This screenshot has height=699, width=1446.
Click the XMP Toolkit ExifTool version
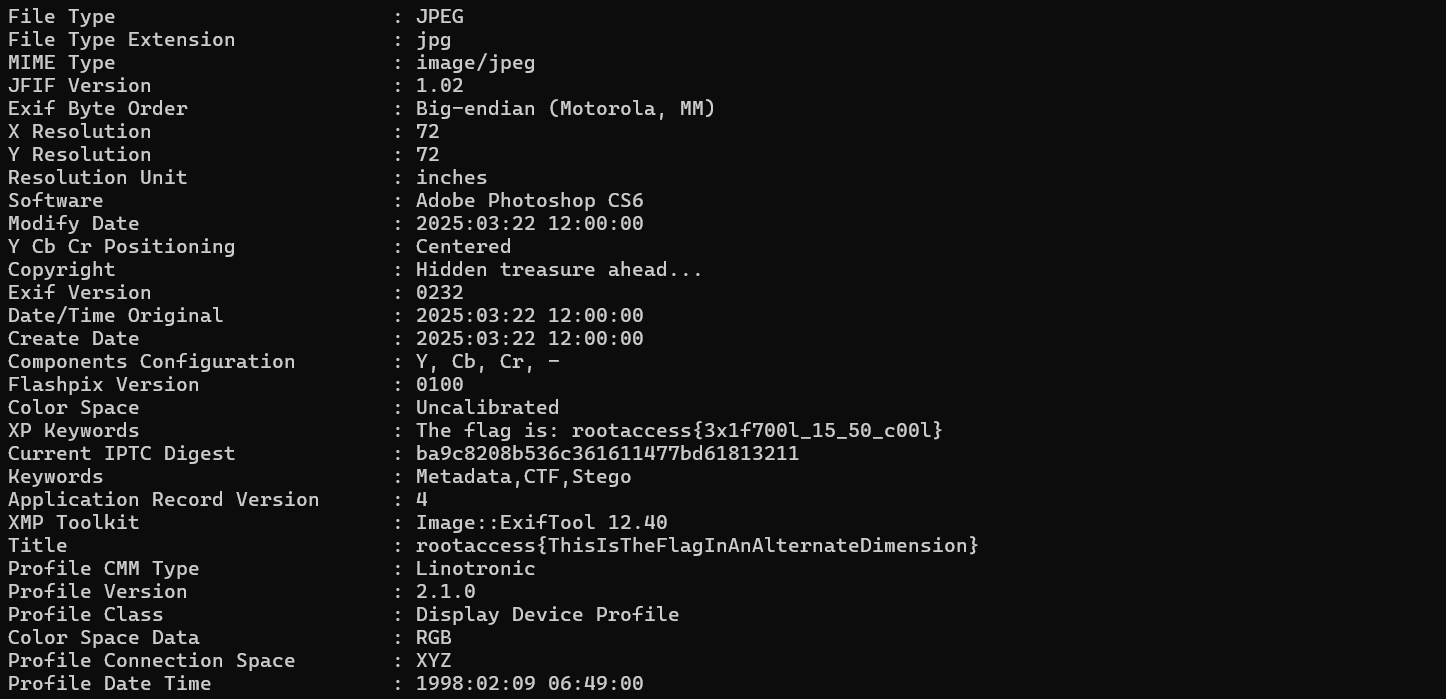(541, 522)
